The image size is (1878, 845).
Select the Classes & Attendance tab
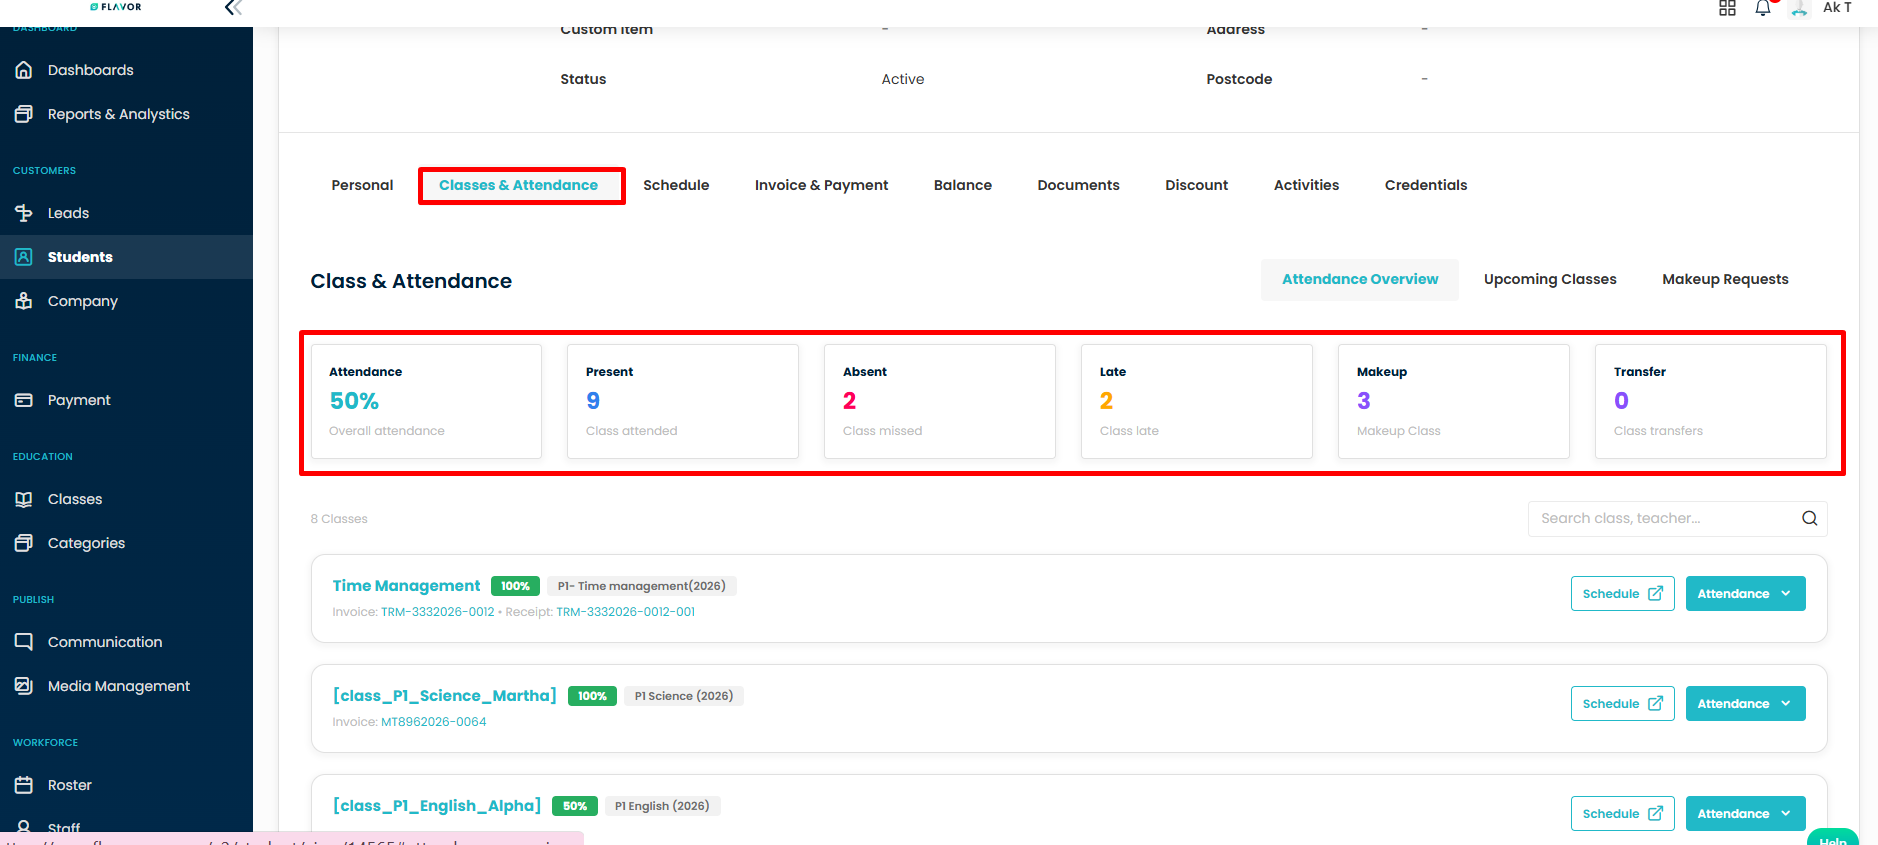tap(518, 185)
